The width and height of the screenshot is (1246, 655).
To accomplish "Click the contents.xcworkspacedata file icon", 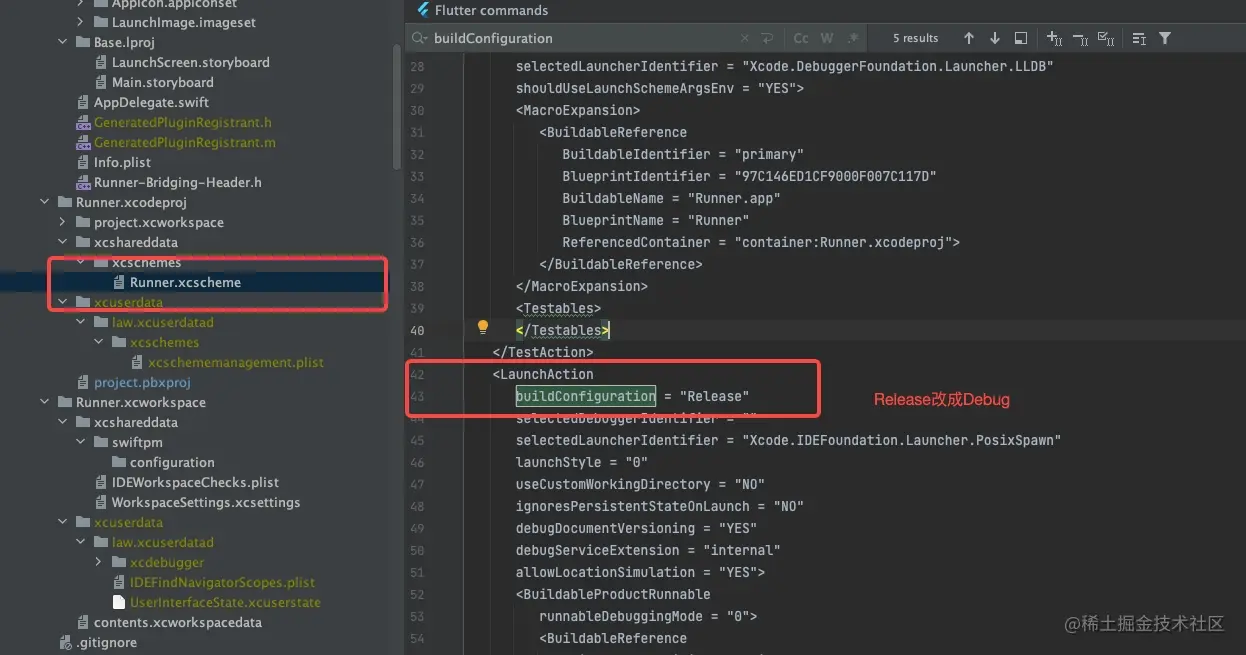I will 84,622.
